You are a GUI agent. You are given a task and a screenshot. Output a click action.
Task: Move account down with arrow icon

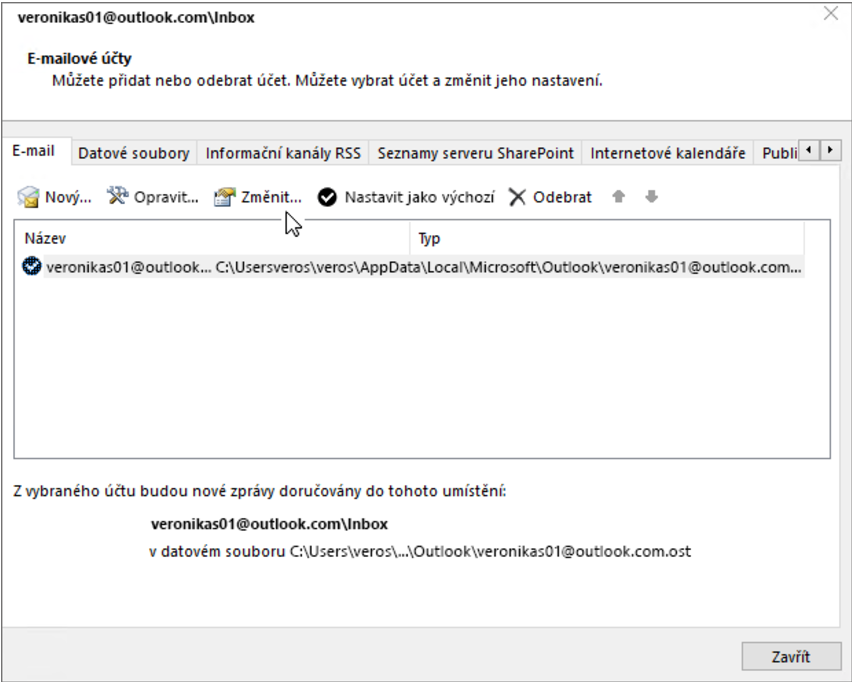pyautogui.click(x=651, y=196)
